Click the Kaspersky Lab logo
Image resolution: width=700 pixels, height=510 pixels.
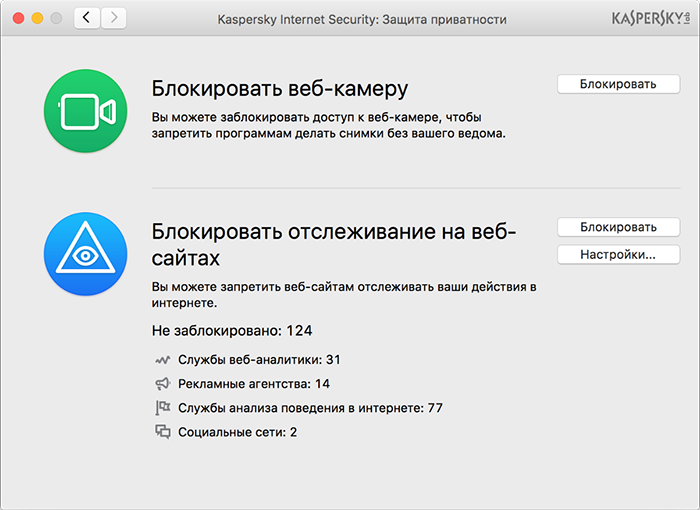point(650,19)
